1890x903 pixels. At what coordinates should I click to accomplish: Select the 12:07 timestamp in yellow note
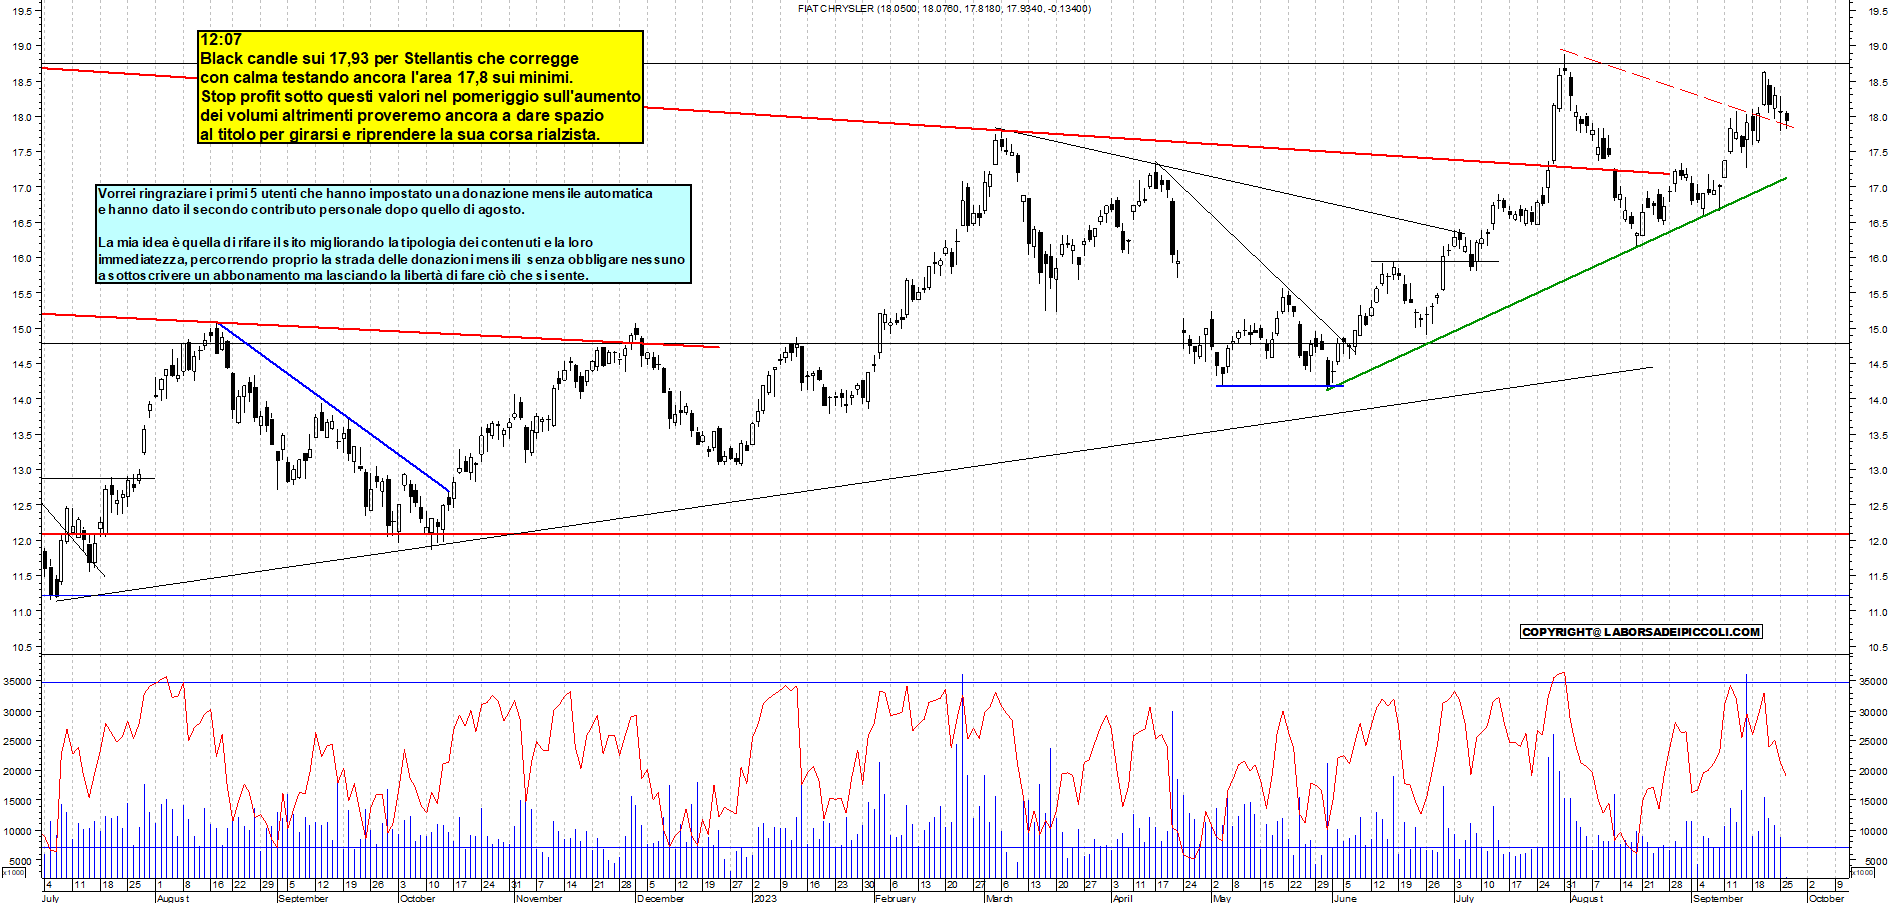[221, 40]
